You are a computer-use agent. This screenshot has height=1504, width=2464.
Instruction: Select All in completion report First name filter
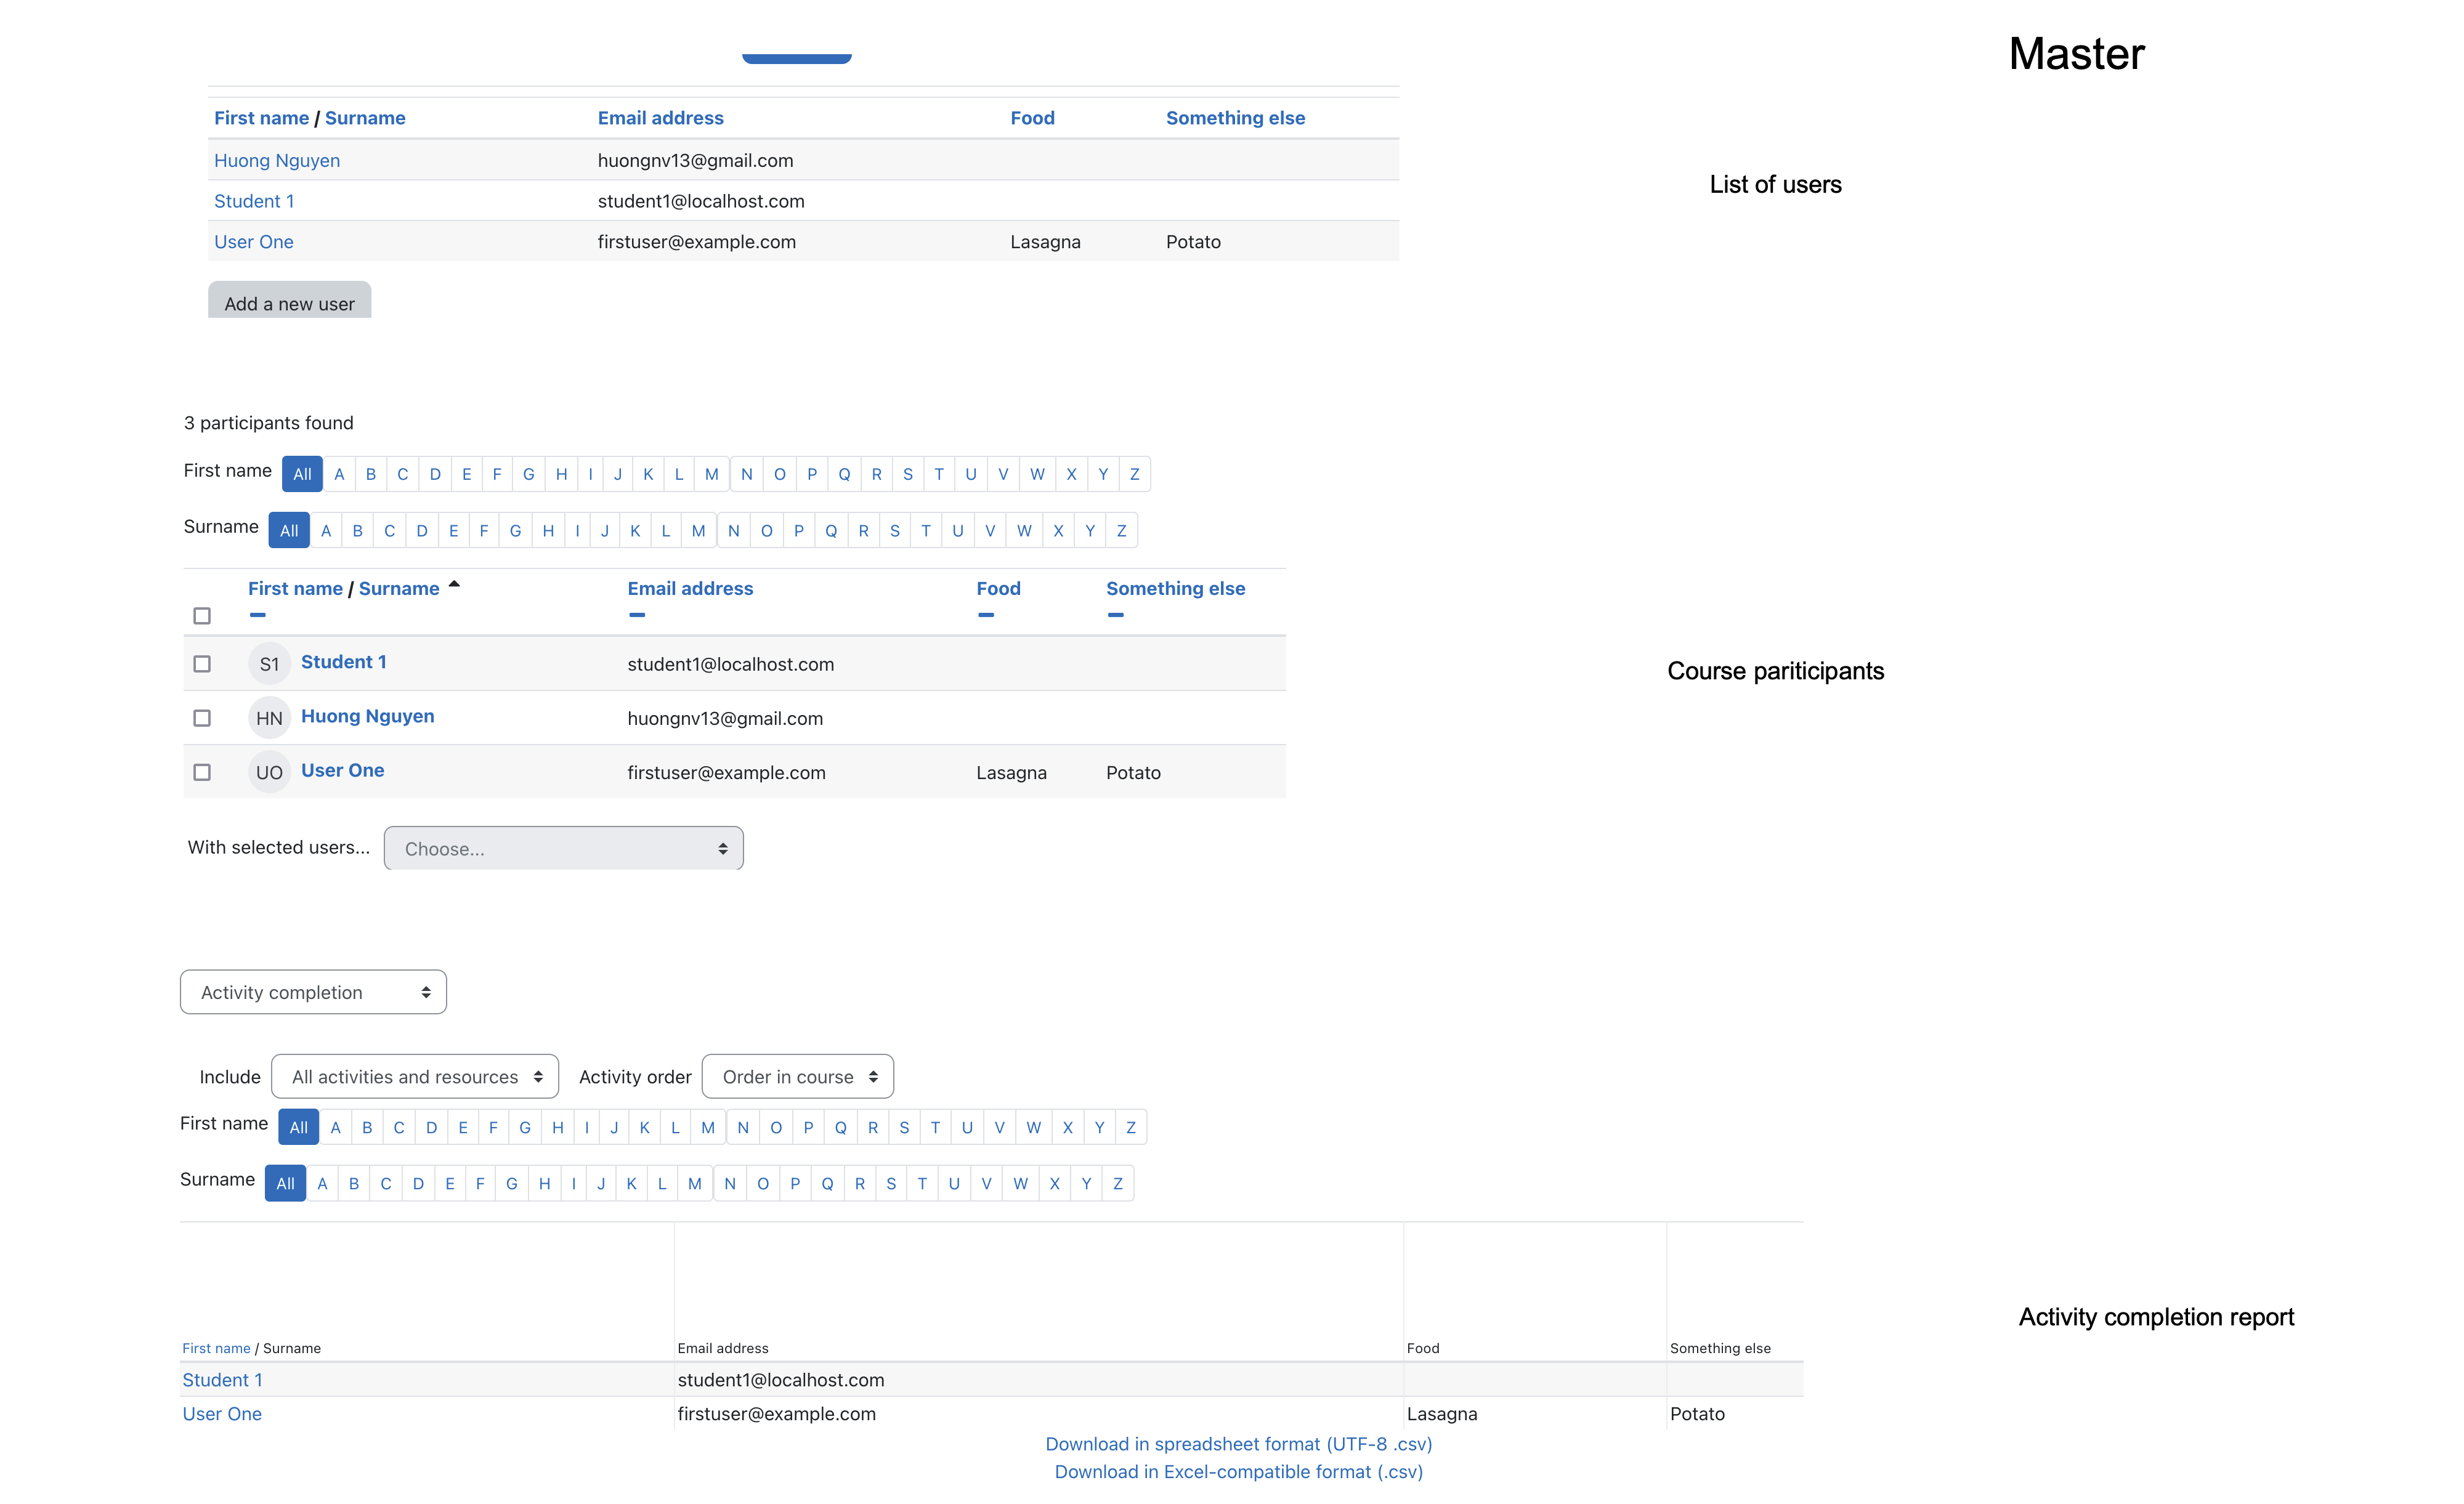click(298, 1128)
